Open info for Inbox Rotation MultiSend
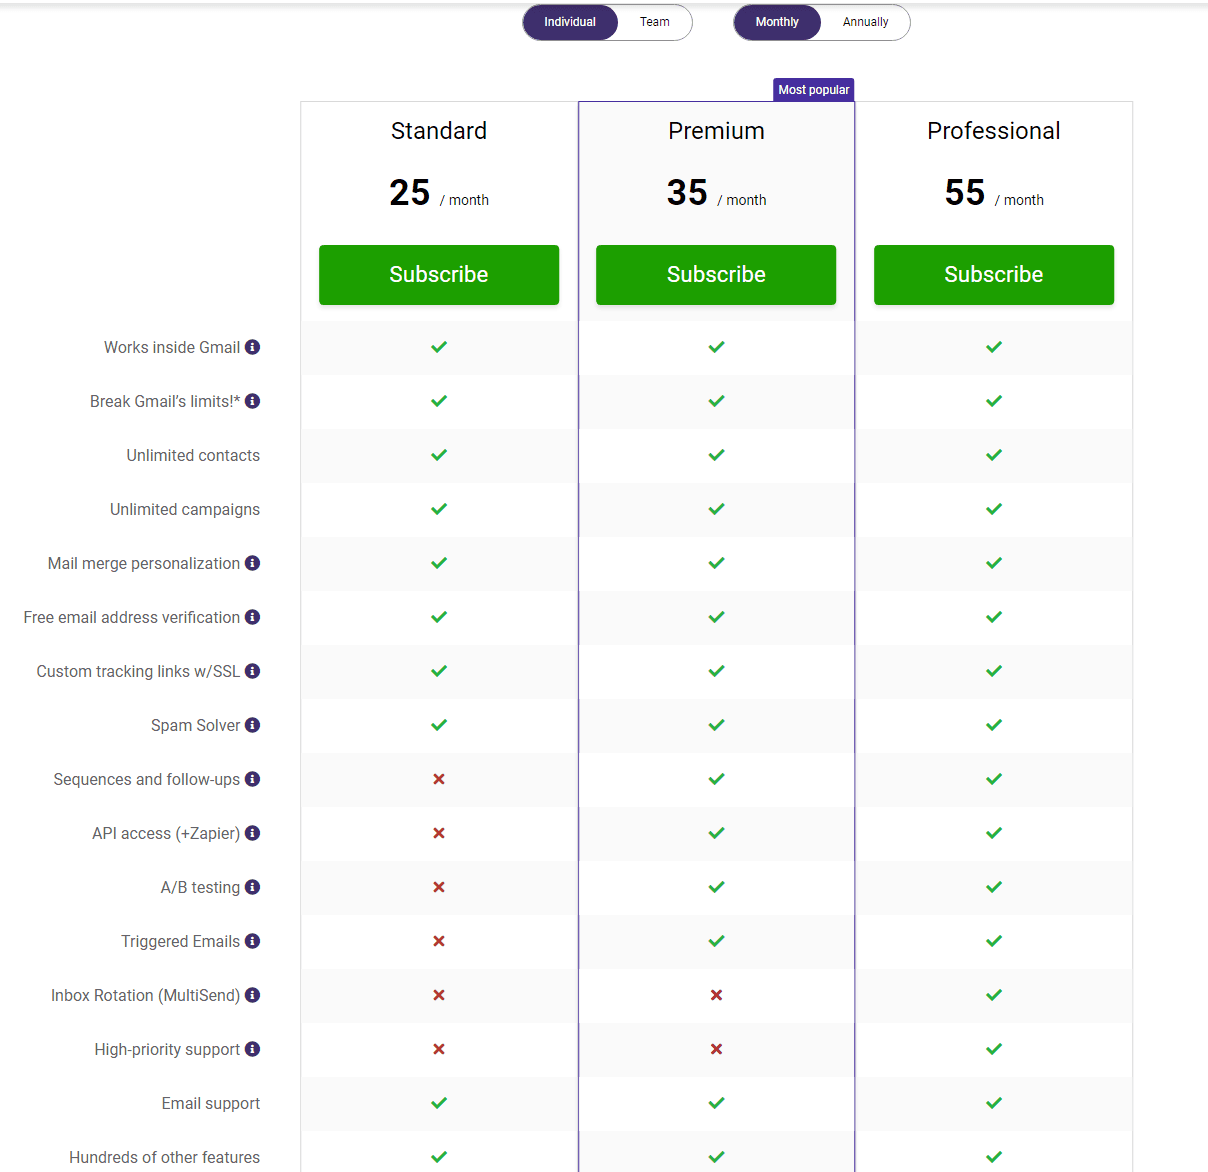This screenshot has width=1208, height=1172. click(252, 995)
